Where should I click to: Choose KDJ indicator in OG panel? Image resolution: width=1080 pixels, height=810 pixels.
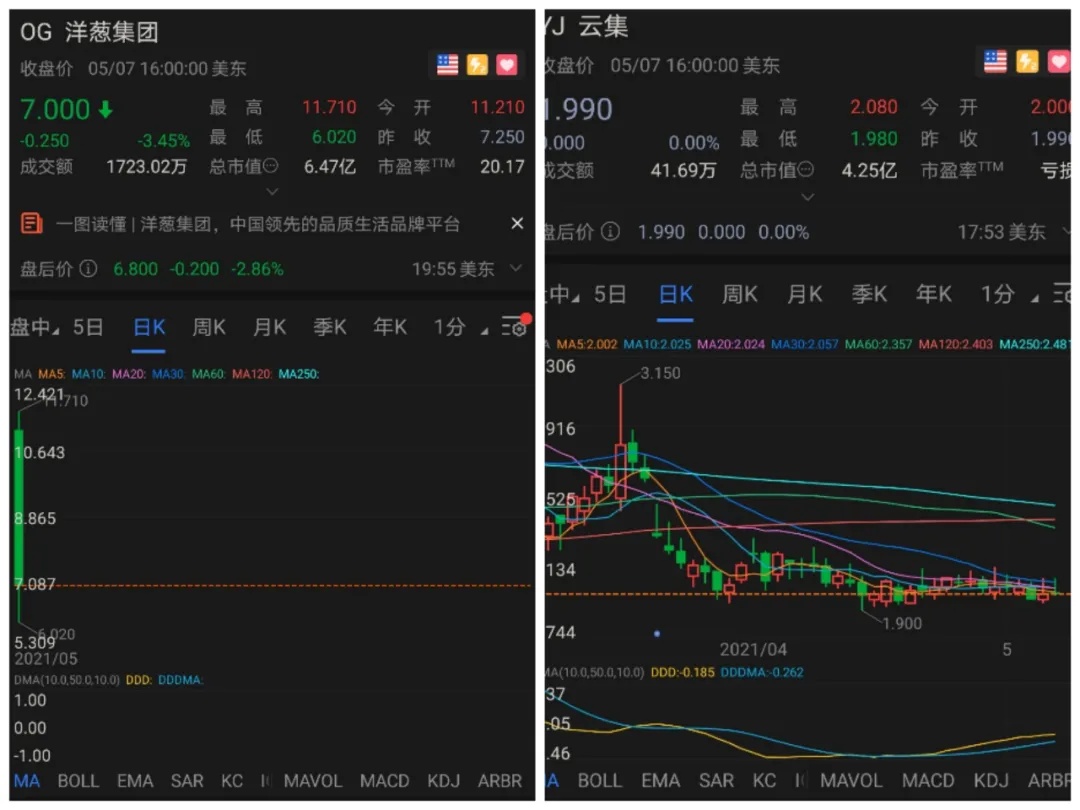[444, 781]
